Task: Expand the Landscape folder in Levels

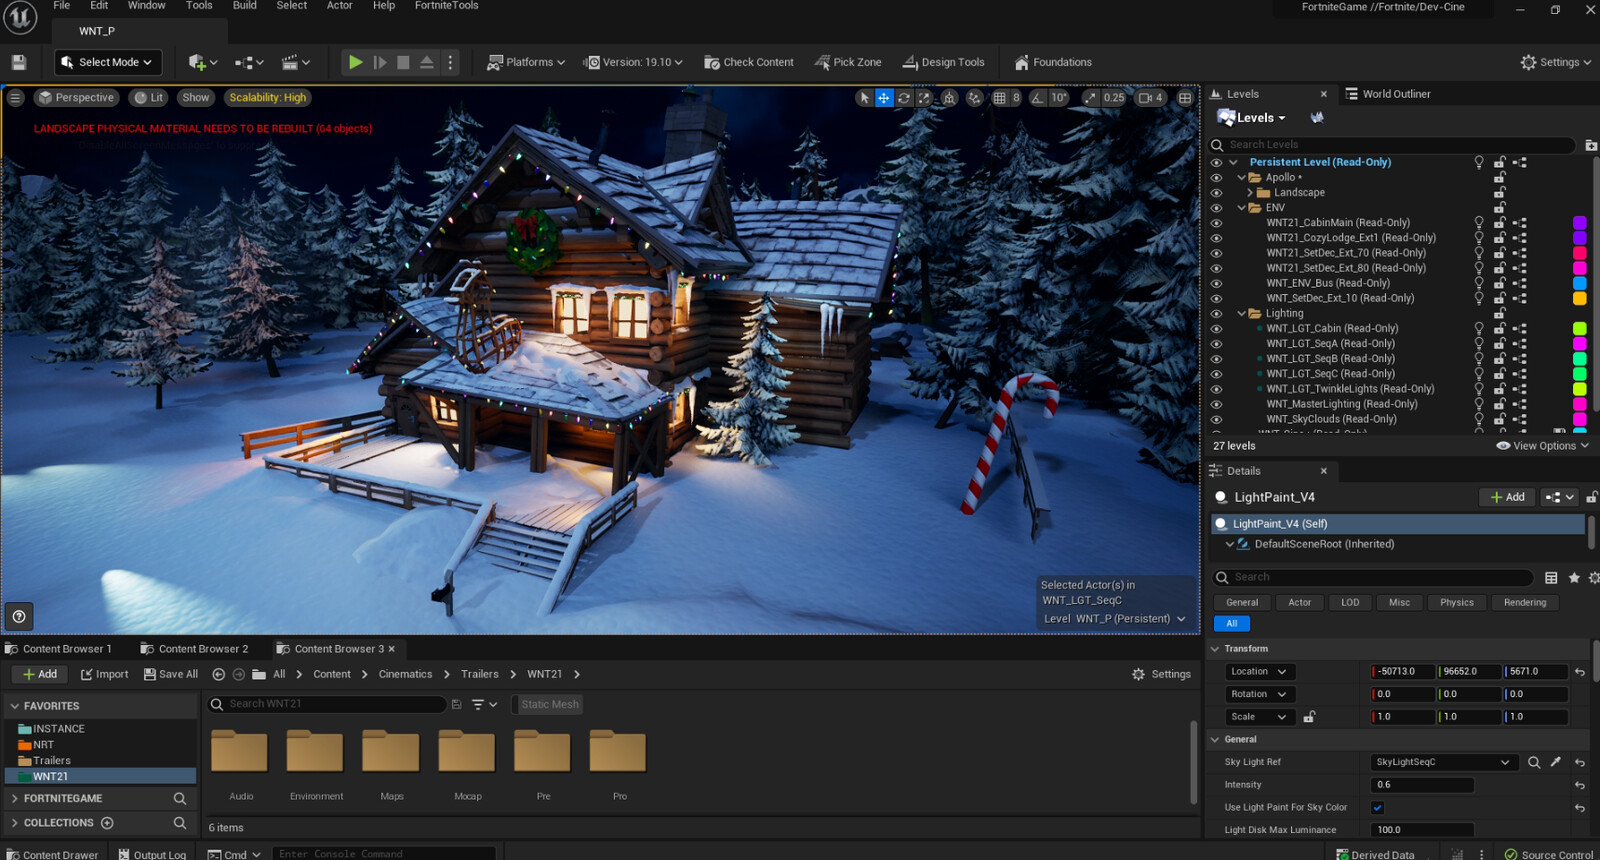Action: click(x=1250, y=193)
